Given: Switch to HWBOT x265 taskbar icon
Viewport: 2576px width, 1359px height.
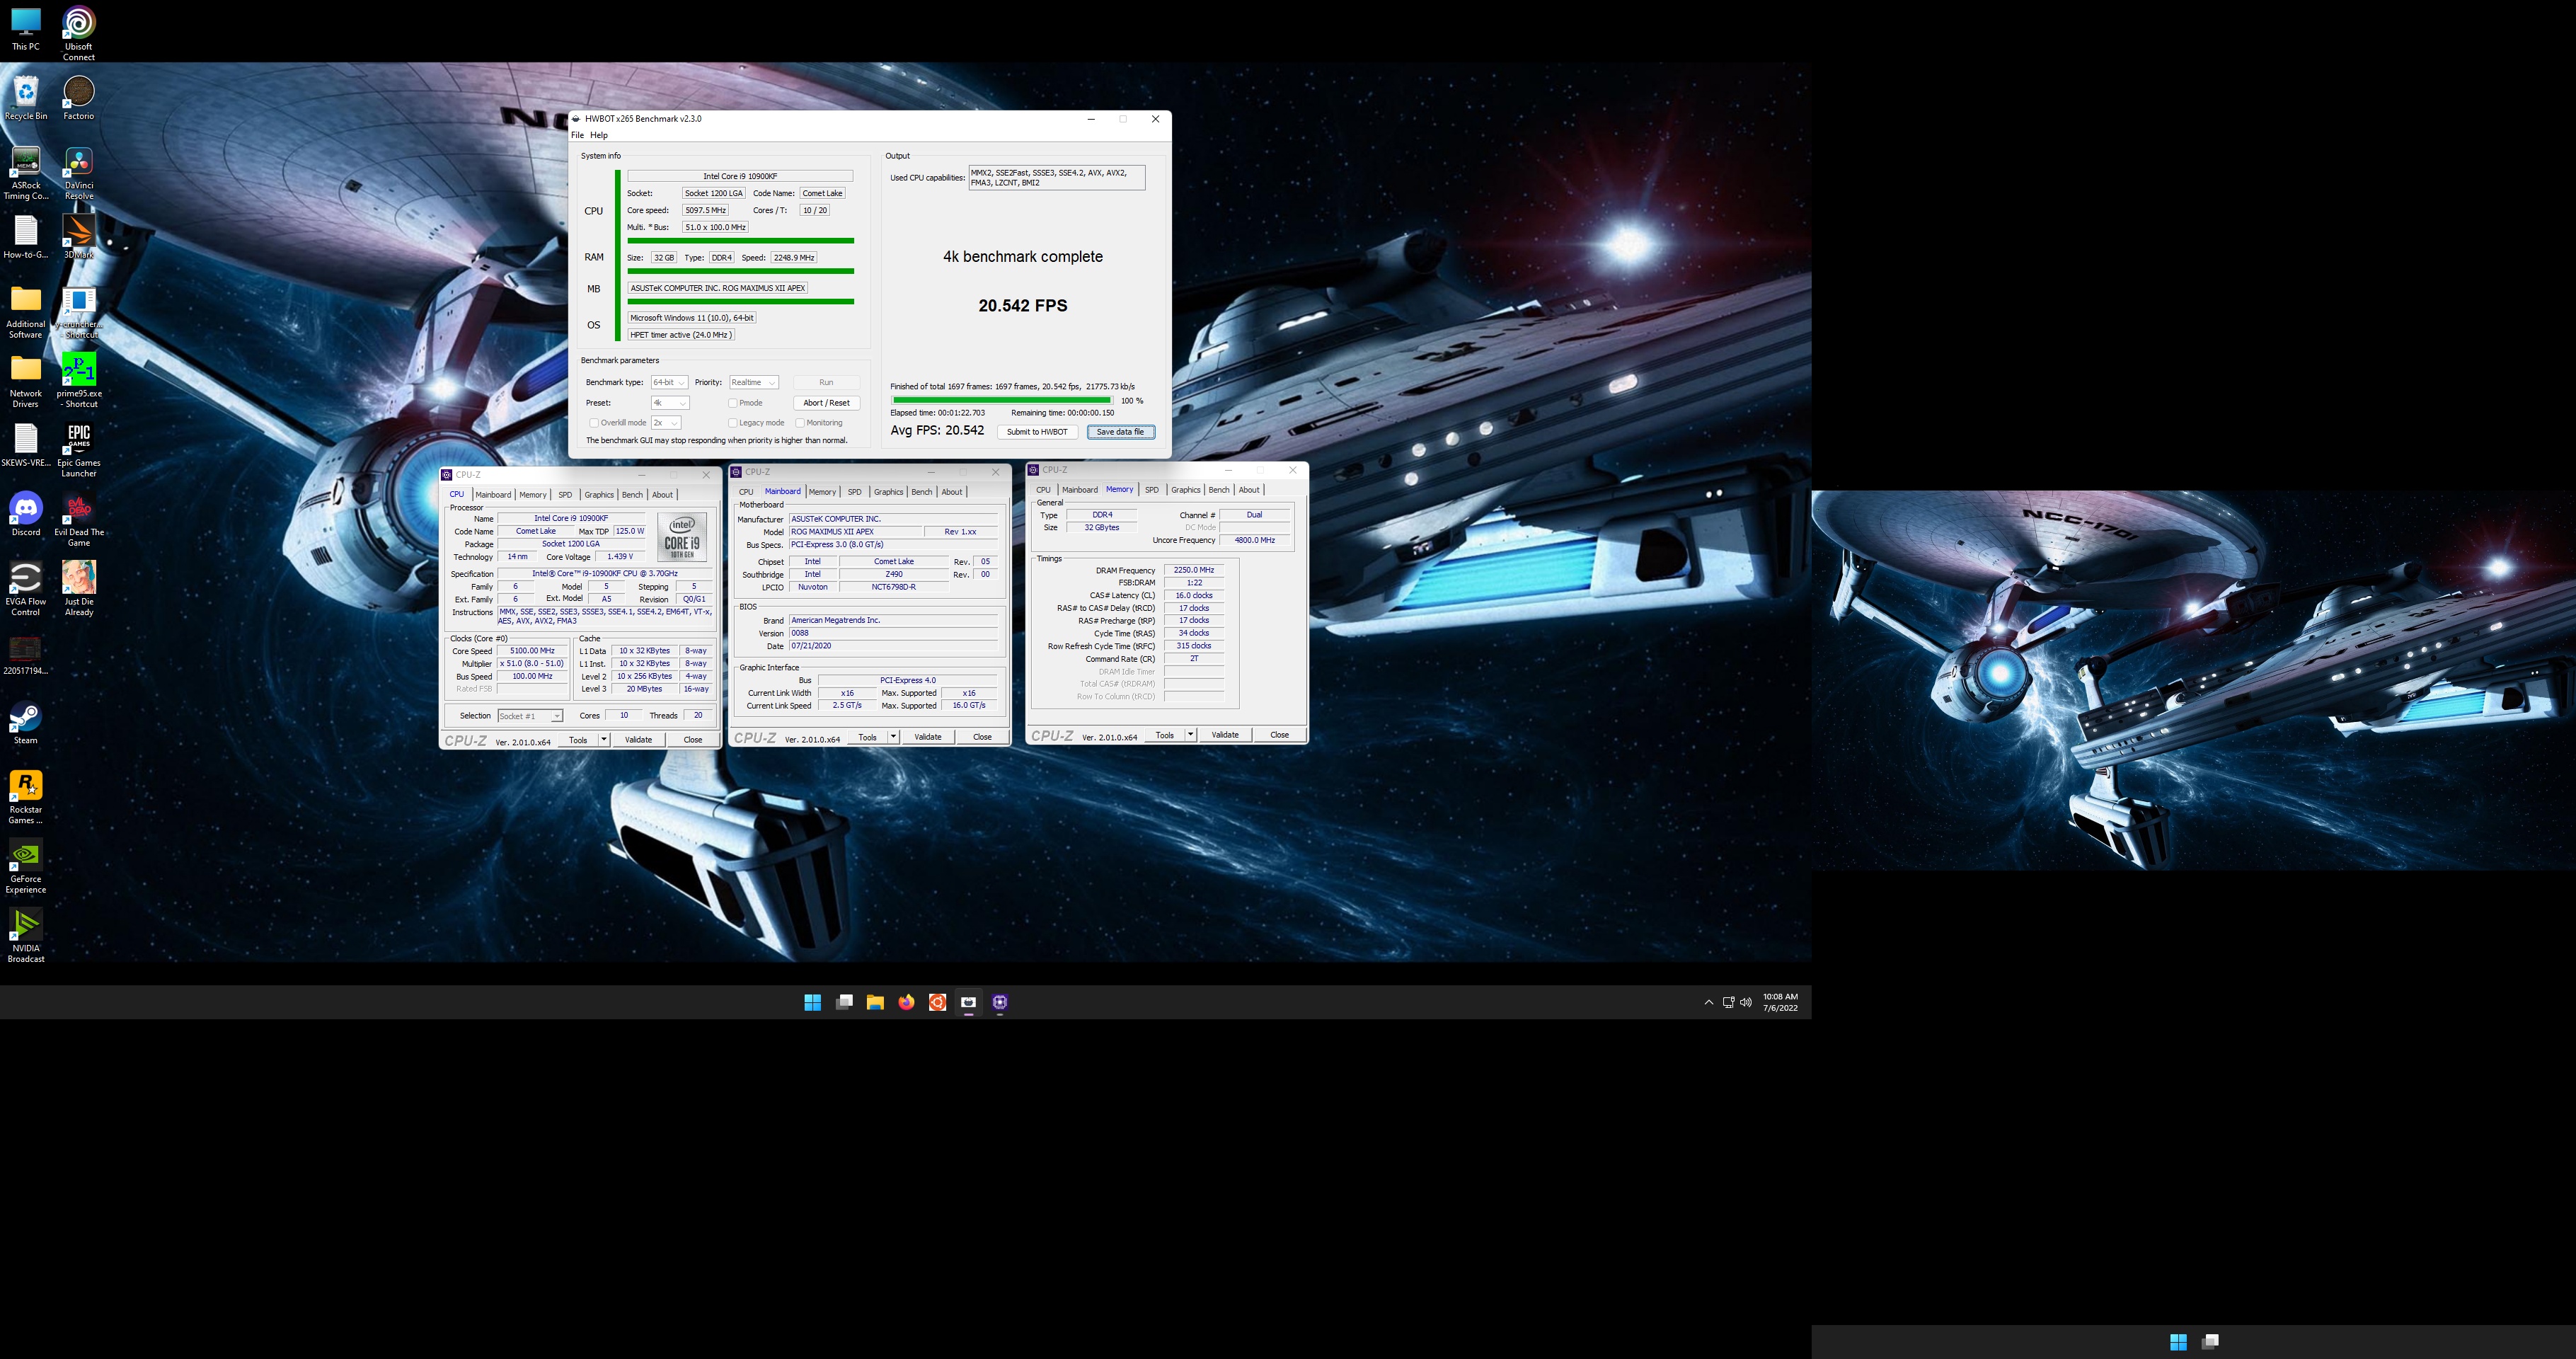Looking at the screenshot, I should (968, 1002).
